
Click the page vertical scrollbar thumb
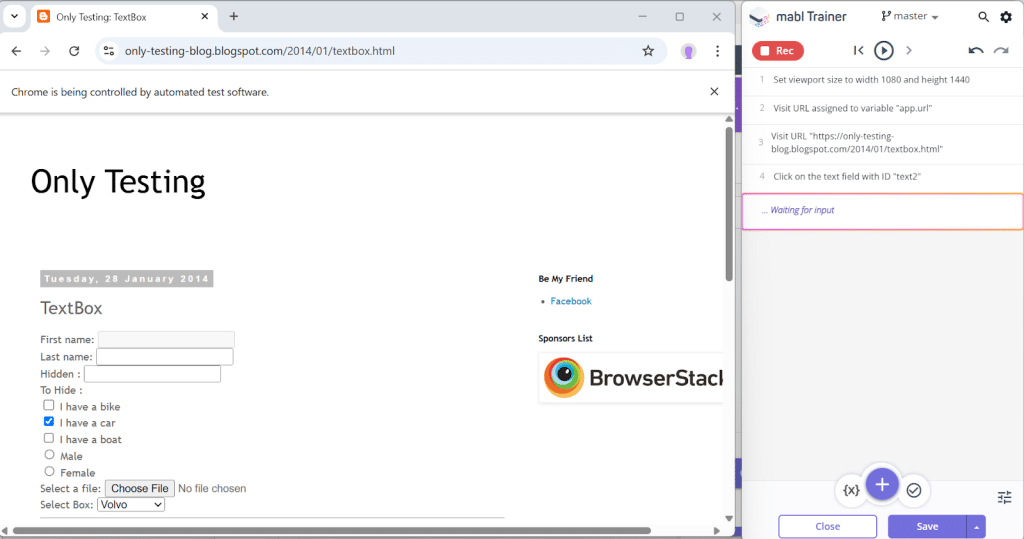[x=729, y=204]
